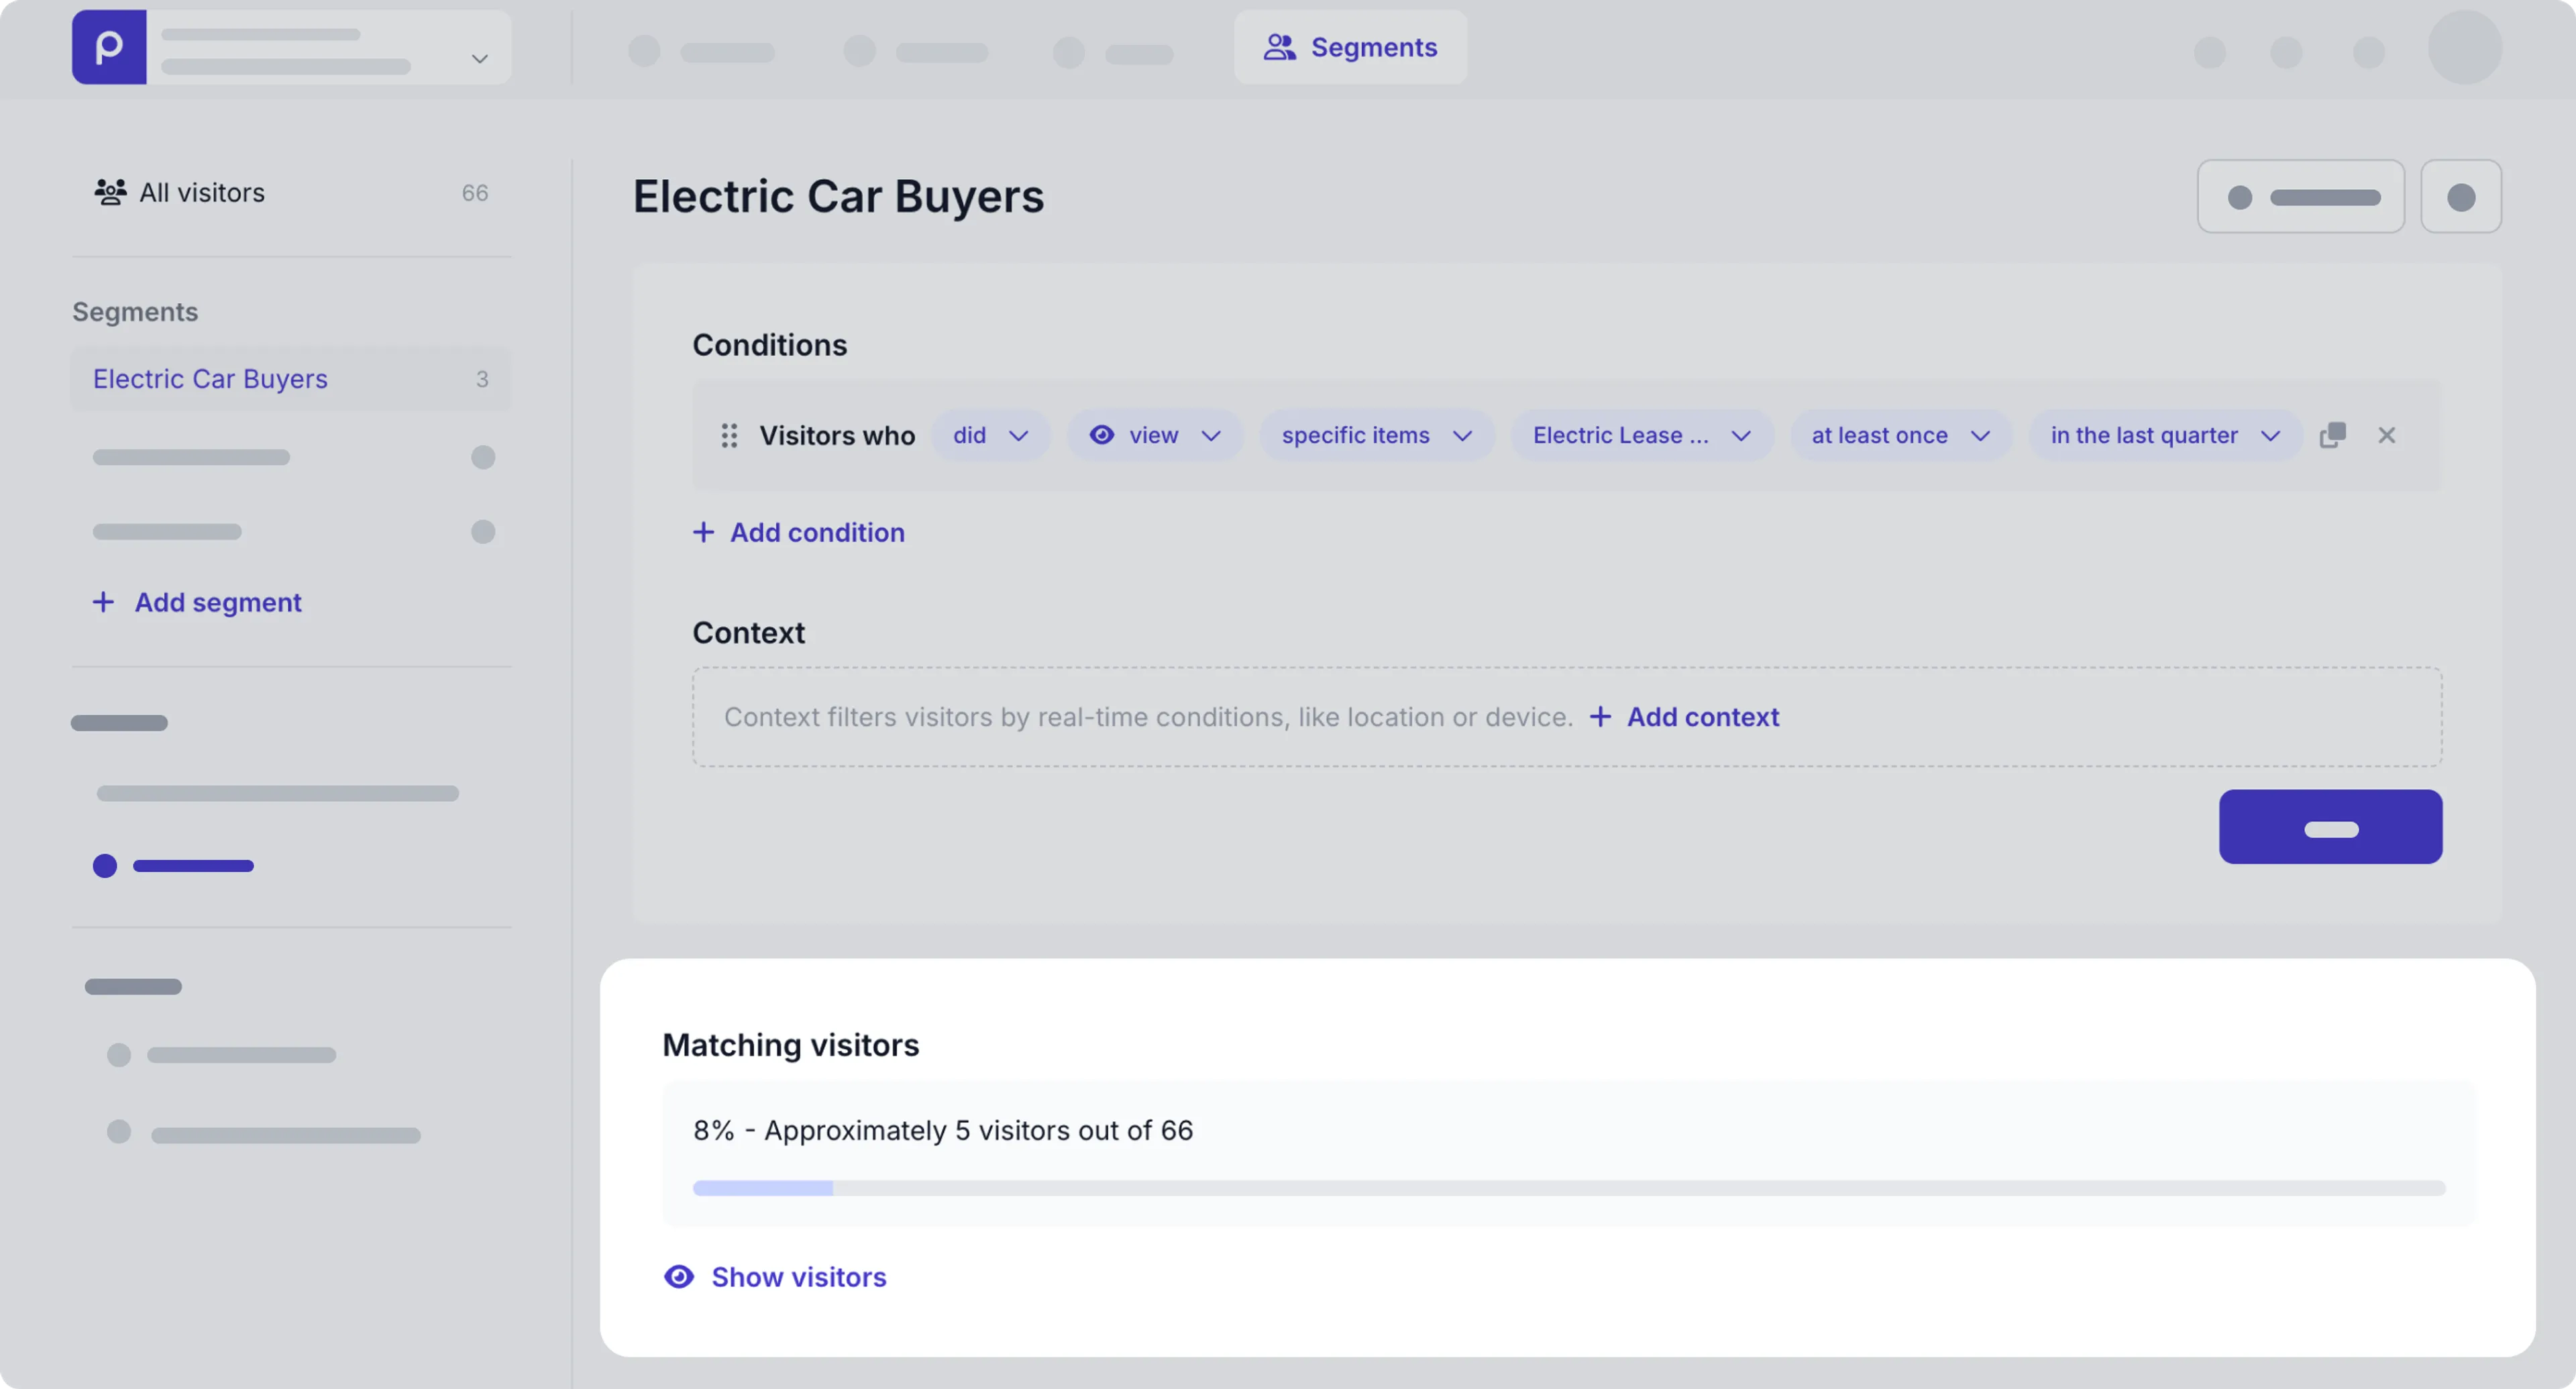Viewport: 2576px width, 1389px height.
Task: Click the Add context link
Action: 1702,717
